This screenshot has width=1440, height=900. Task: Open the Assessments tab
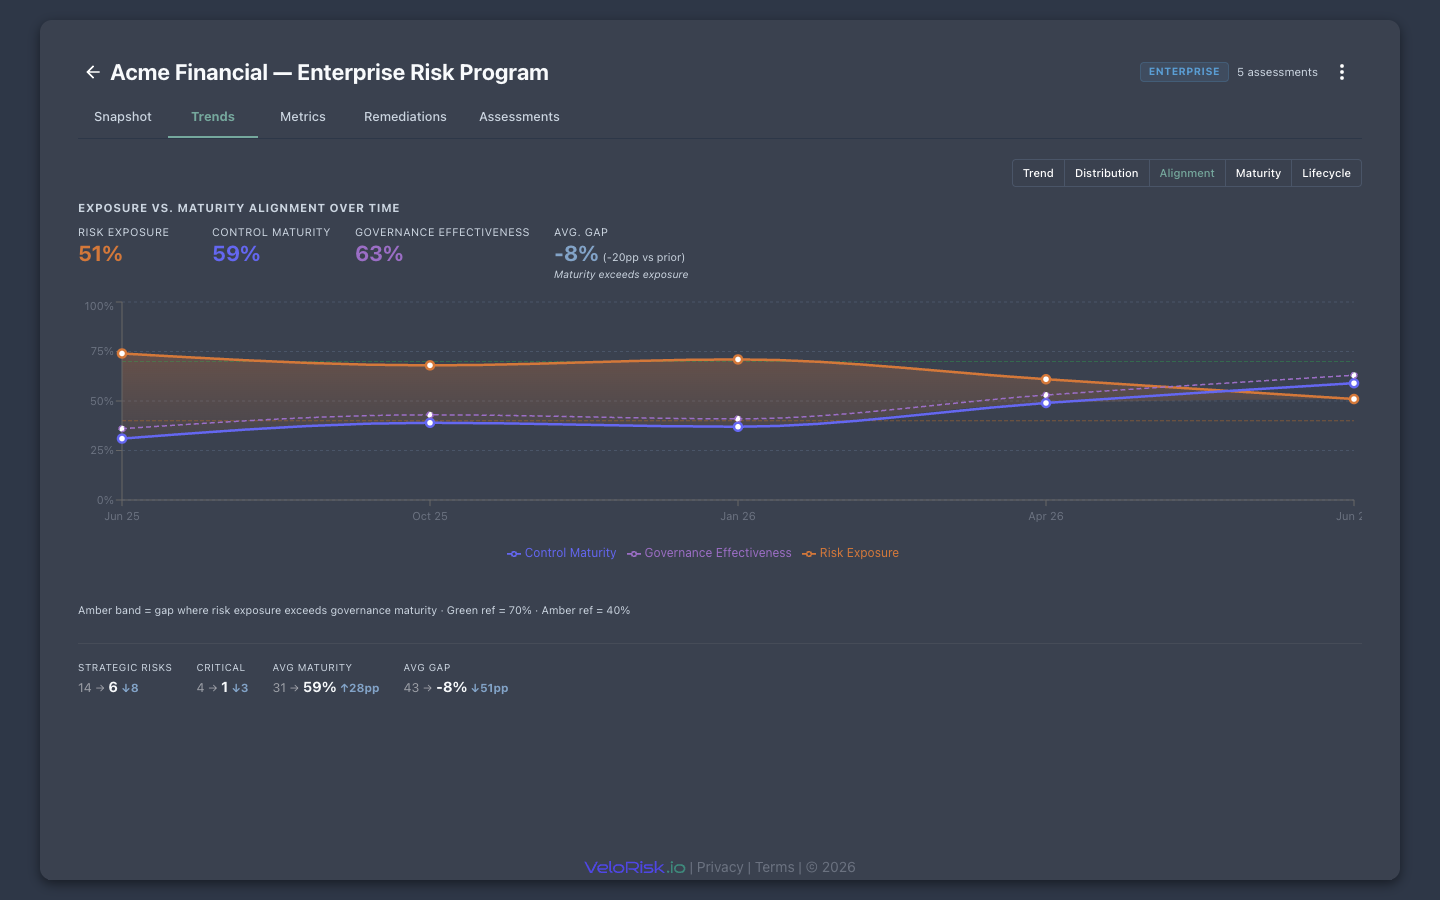519,117
